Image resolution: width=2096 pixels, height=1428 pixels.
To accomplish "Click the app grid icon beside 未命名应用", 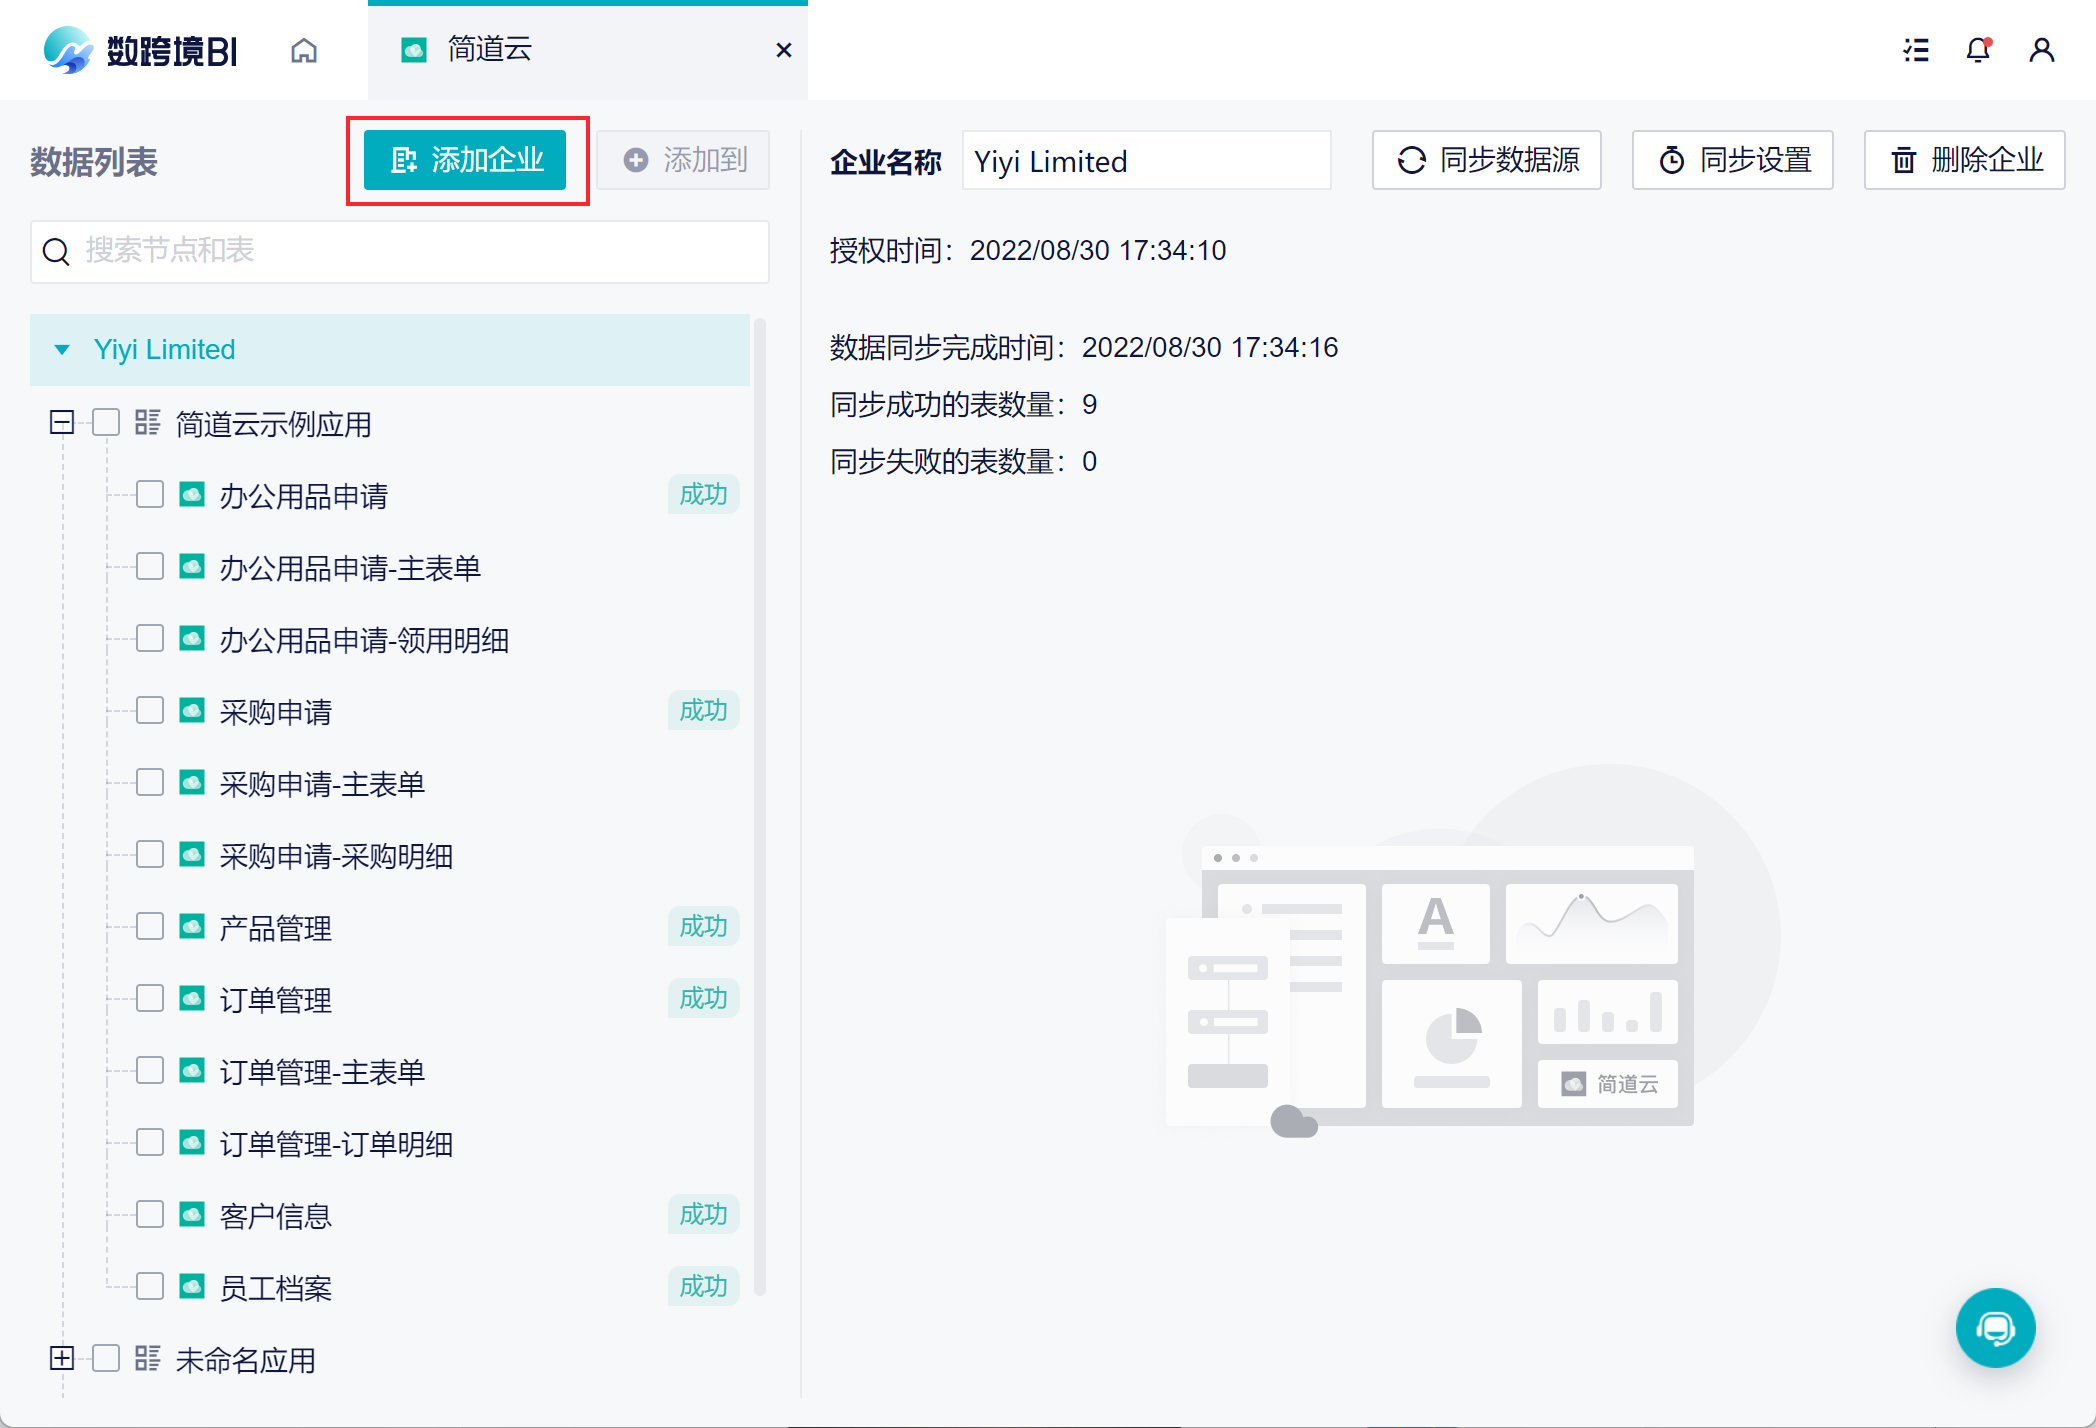I will [x=148, y=1358].
